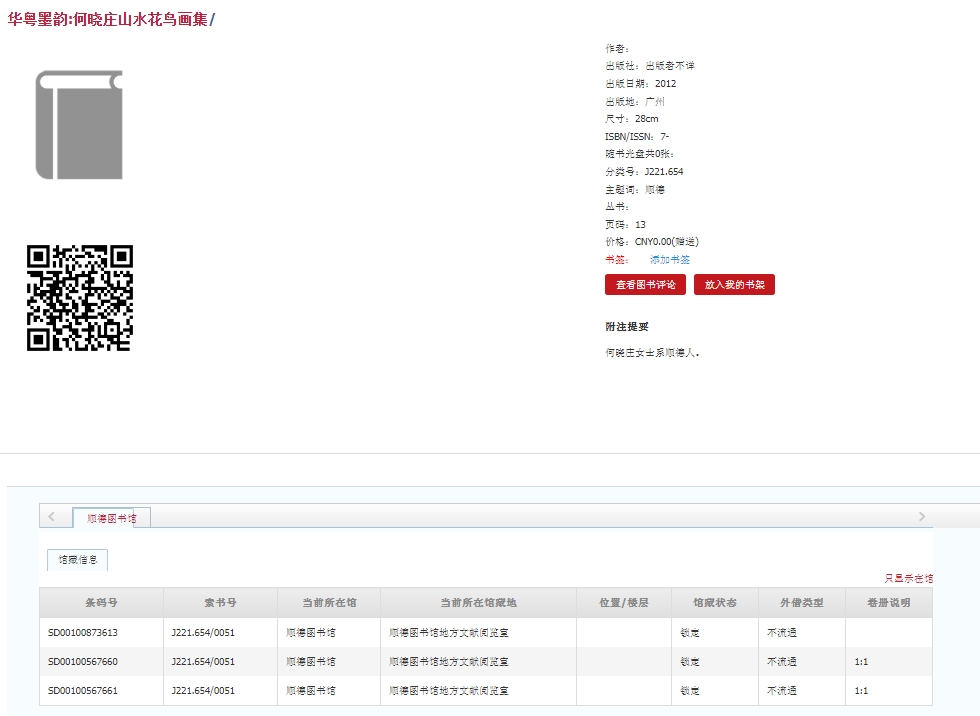Viewport: 980px width, 716px height.
Task: Select barcode SD00100567660
Action: [x=82, y=662]
